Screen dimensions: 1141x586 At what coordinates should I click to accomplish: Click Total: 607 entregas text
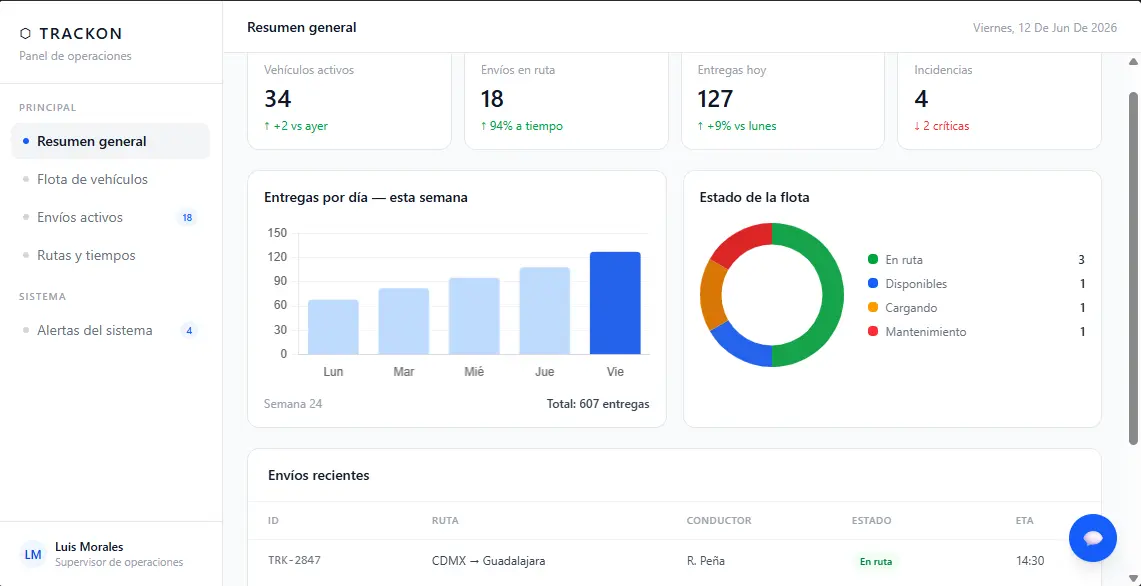tap(598, 404)
